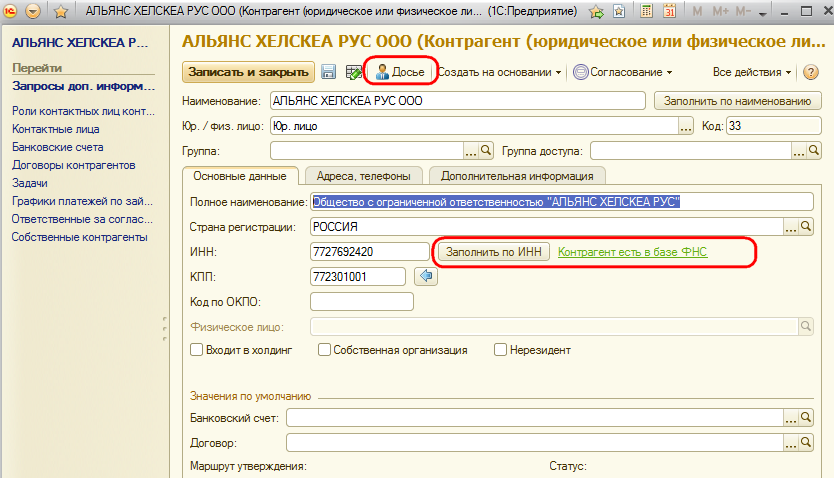Go to Задачи in sidebar
Viewport: 834px width, 478px height.
click(30, 183)
